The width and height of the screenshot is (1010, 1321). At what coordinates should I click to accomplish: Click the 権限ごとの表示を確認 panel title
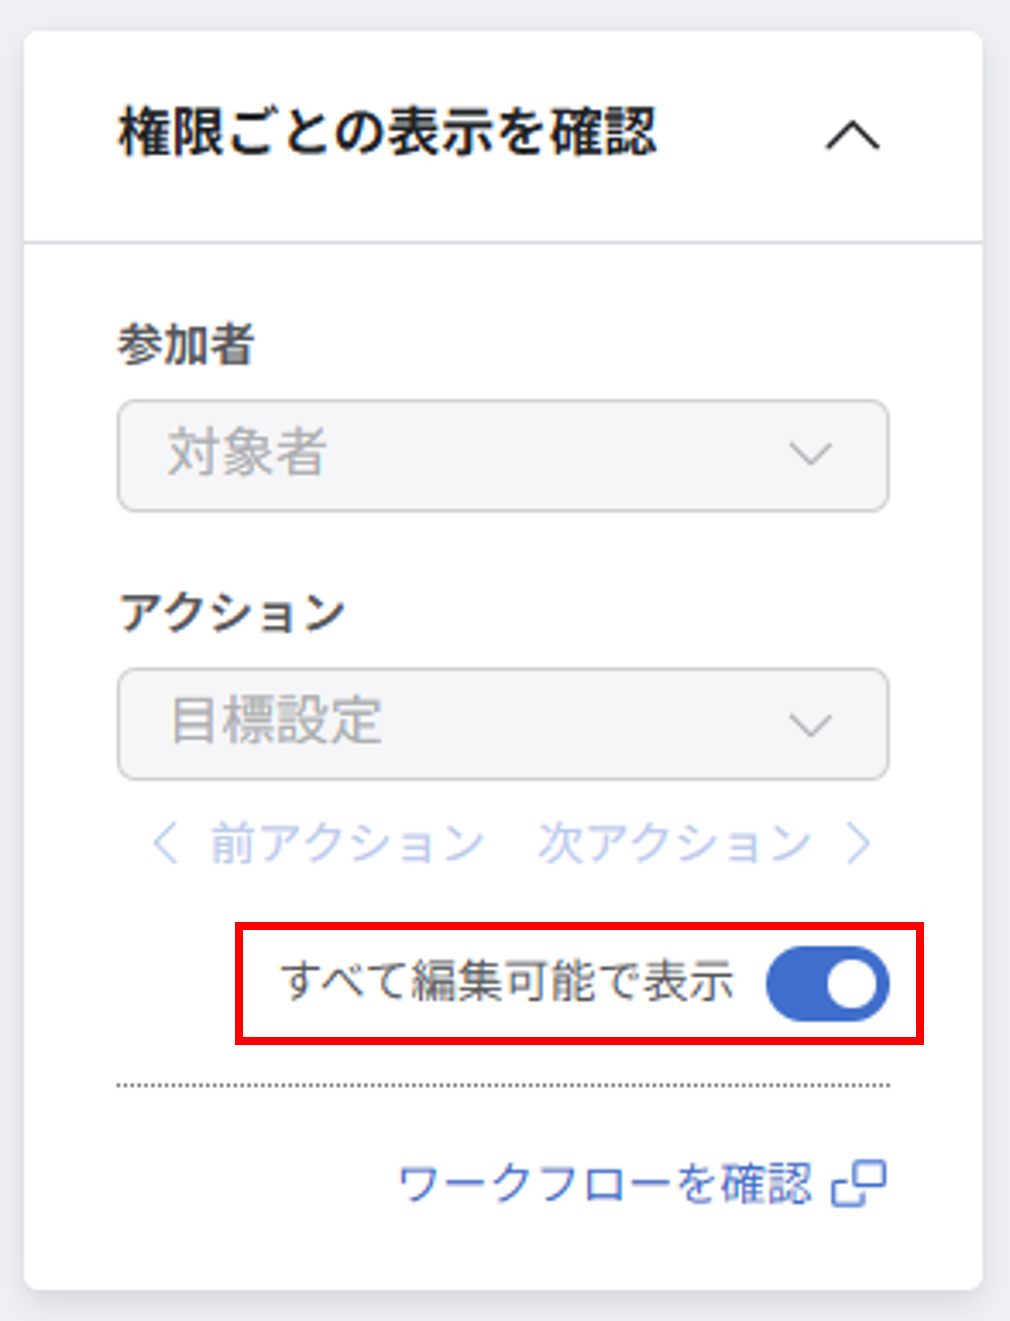click(387, 133)
